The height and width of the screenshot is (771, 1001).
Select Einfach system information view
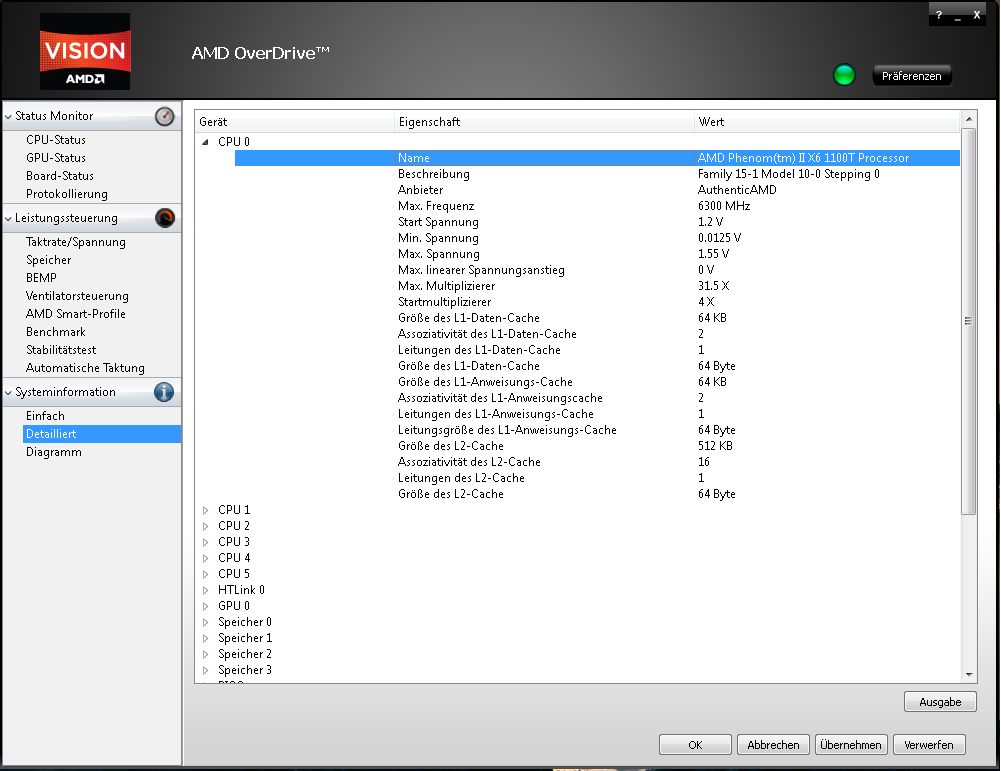click(45, 416)
